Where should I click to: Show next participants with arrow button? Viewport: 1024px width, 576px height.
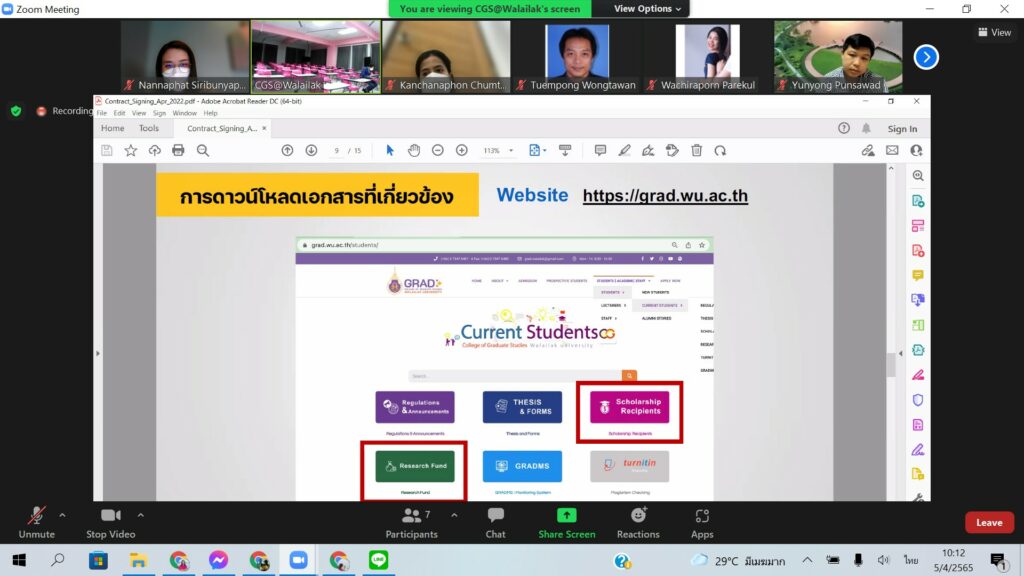pyautogui.click(x=925, y=57)
